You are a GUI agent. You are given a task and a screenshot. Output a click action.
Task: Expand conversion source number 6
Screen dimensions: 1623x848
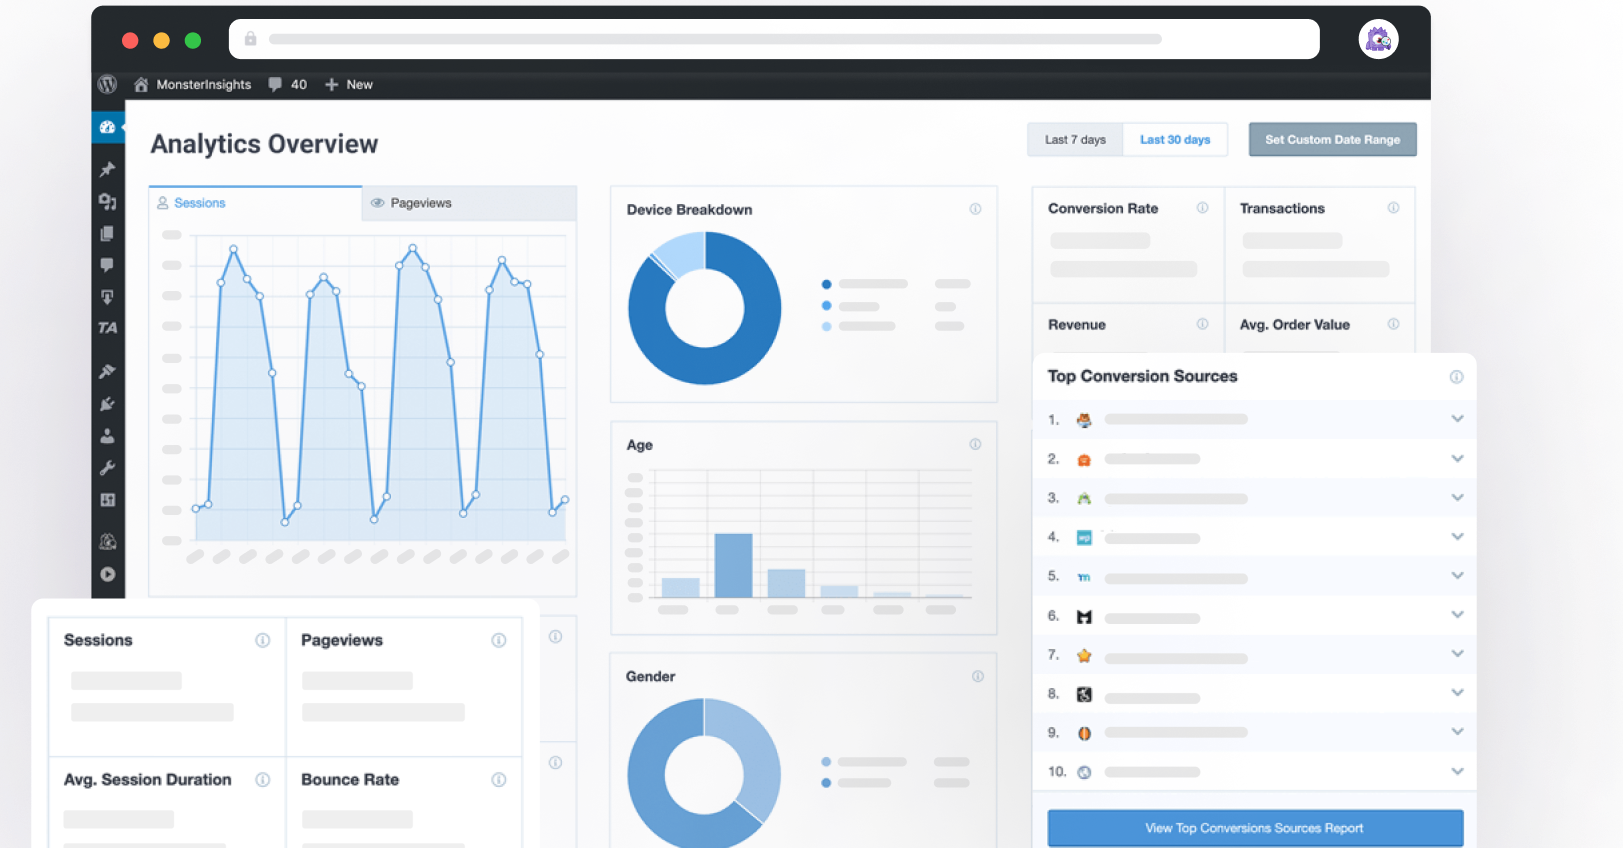(1457, 615)
